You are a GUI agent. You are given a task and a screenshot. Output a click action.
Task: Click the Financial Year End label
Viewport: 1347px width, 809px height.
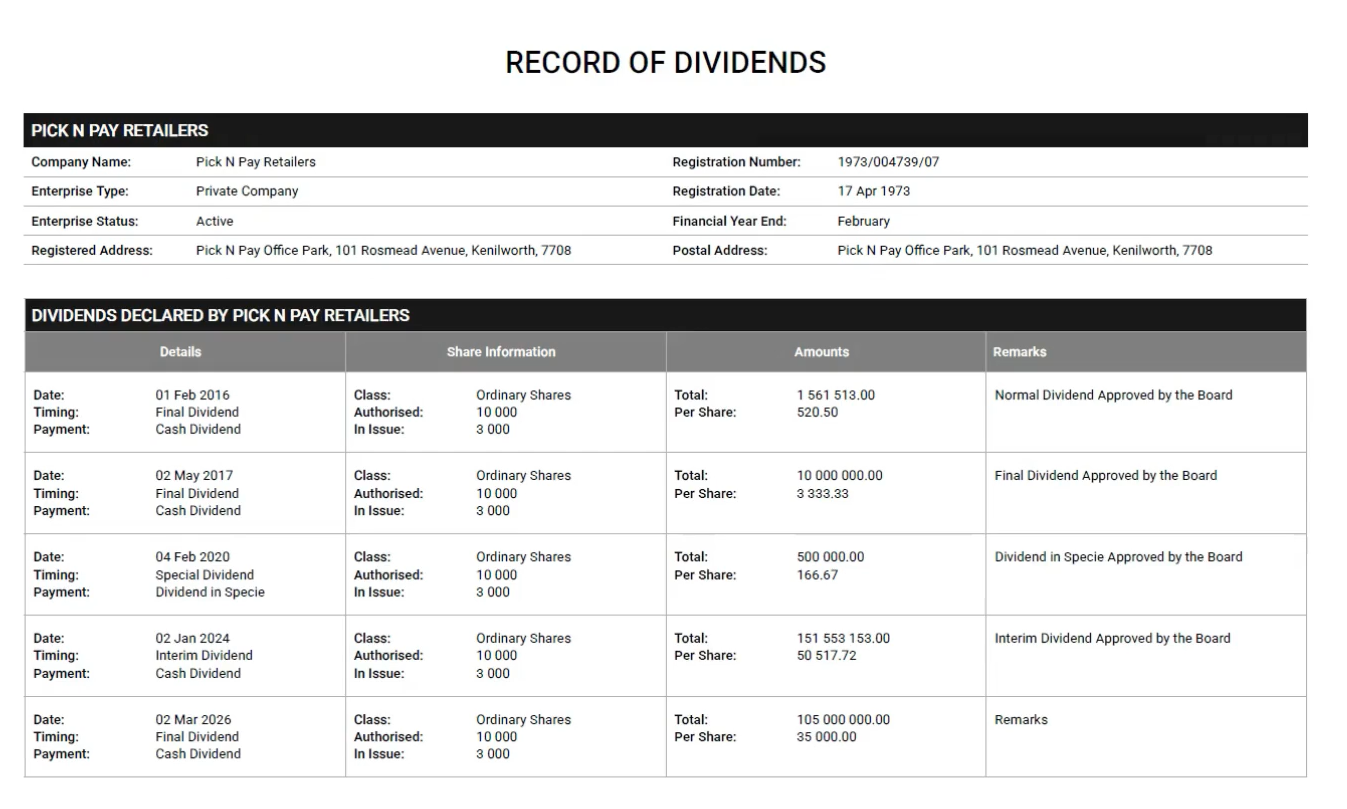tap(729, 221)
